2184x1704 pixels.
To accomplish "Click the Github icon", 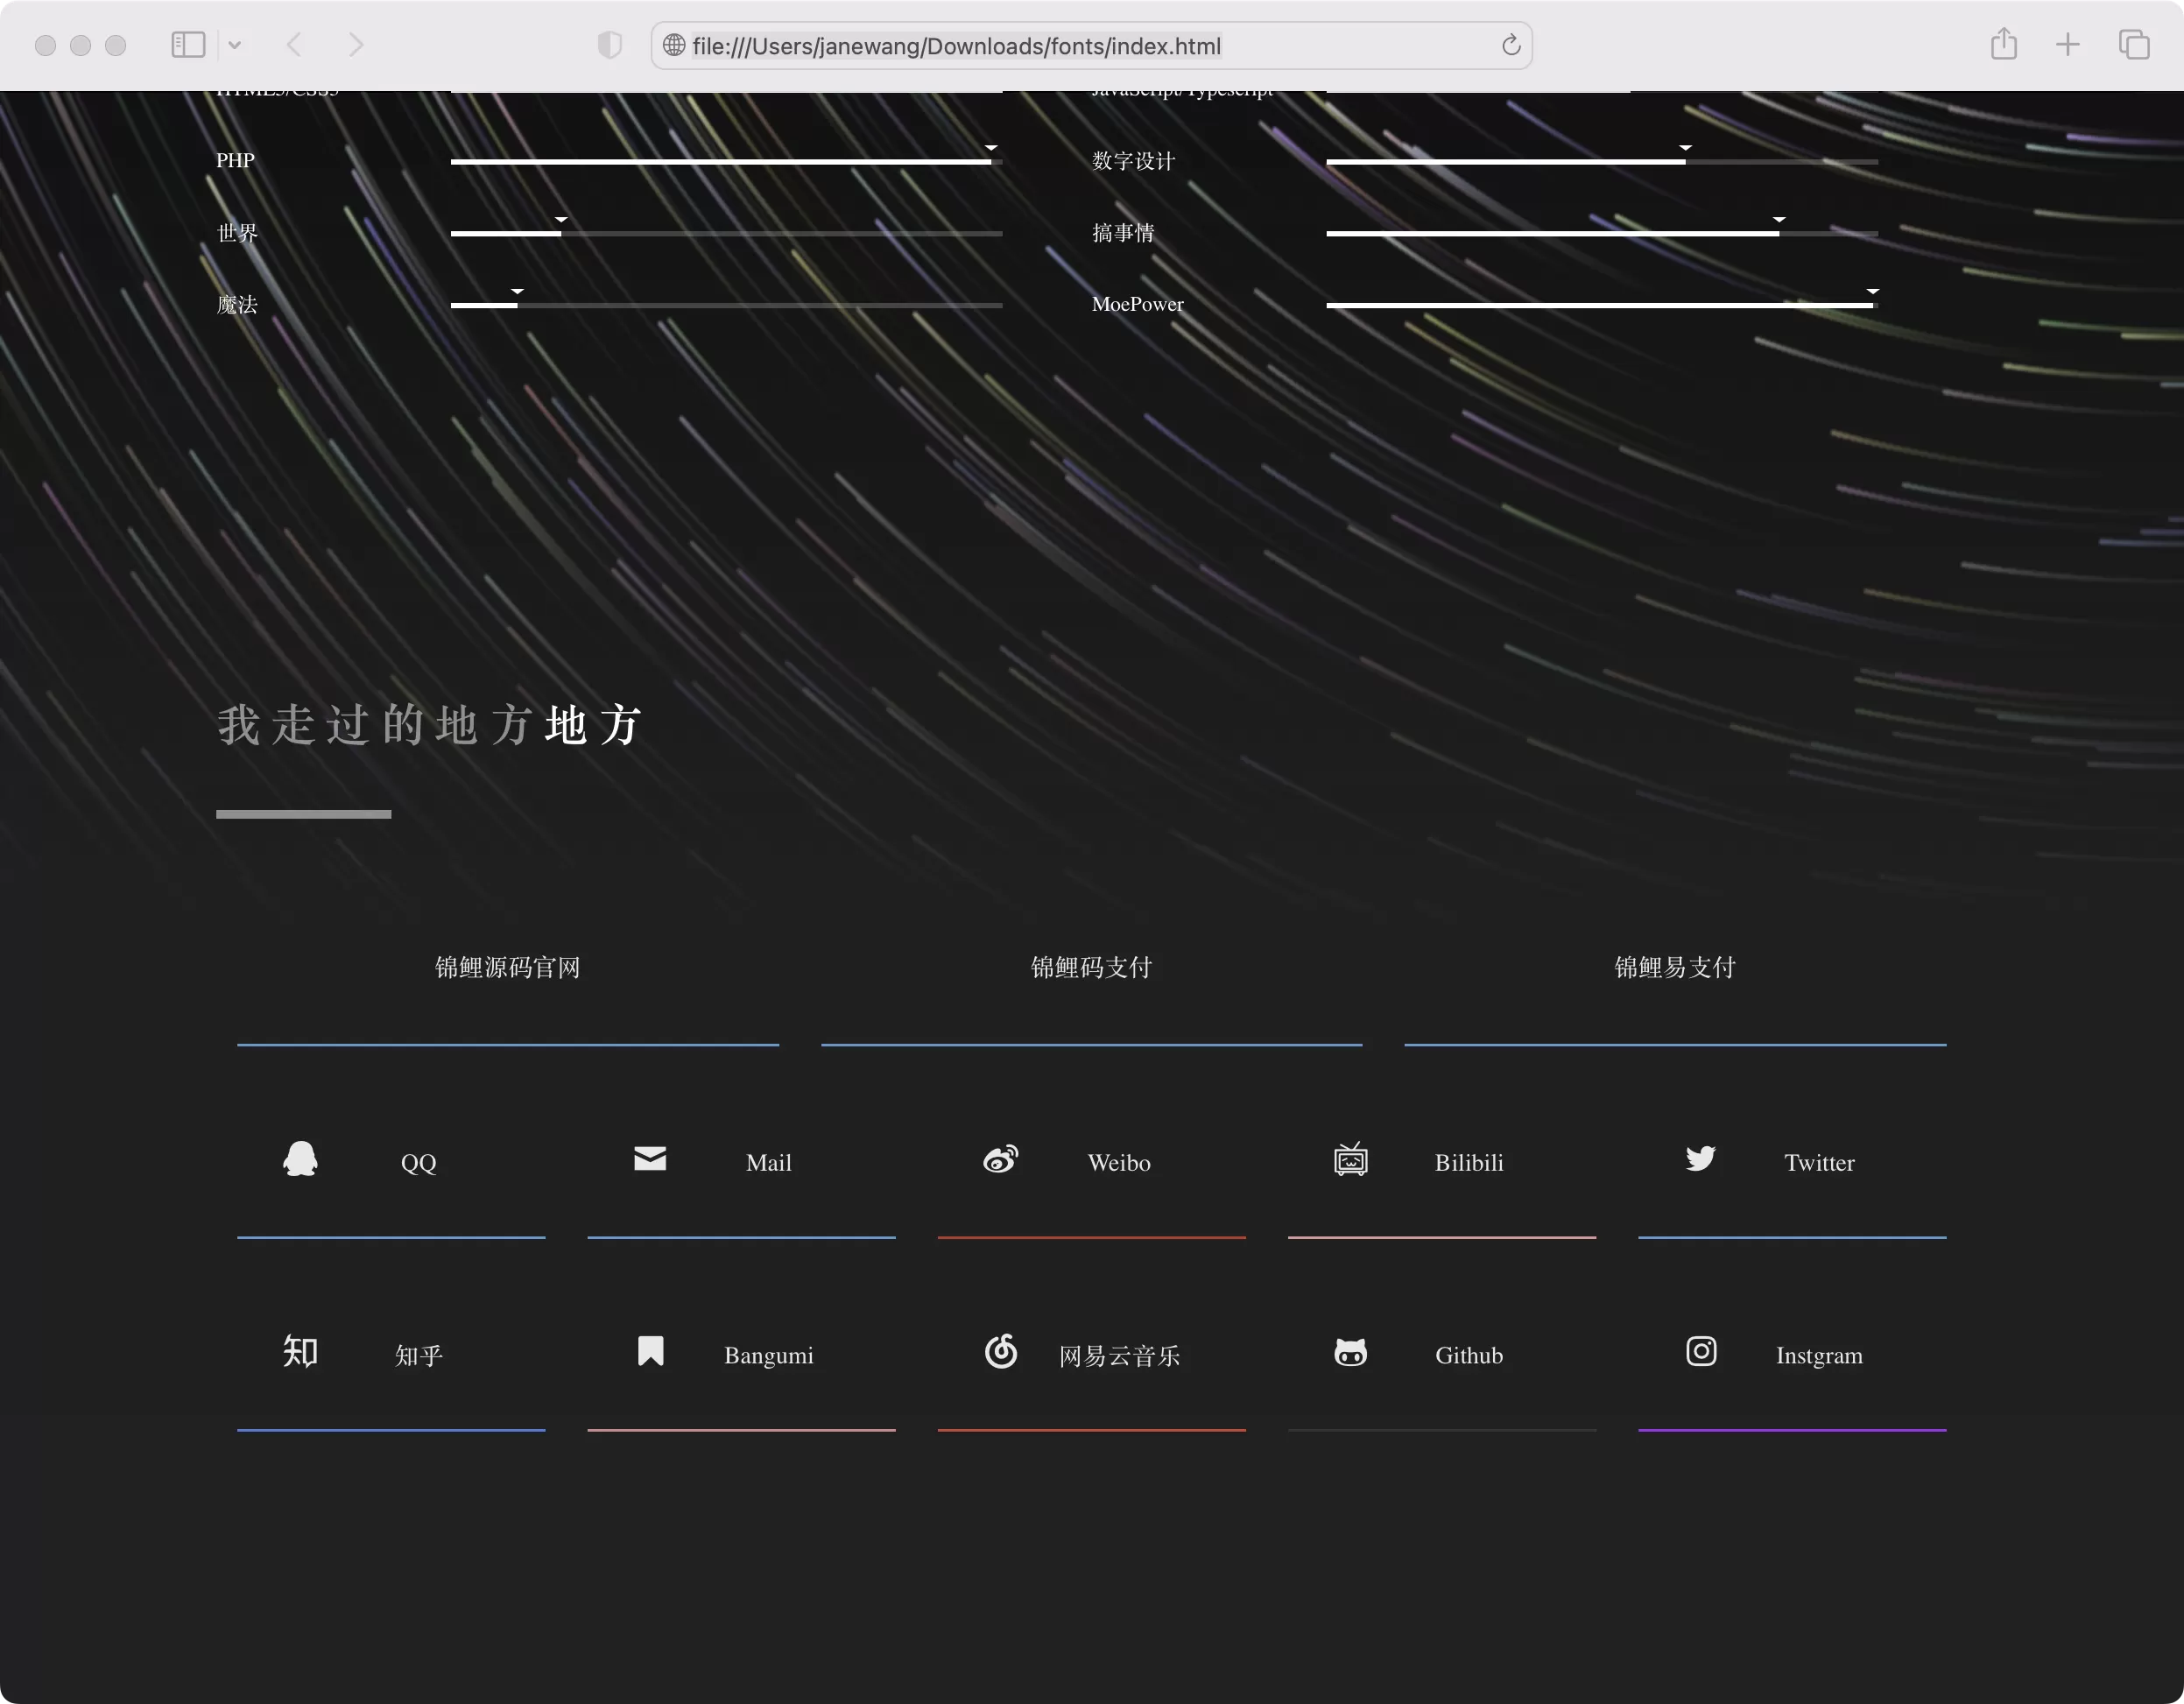I will point(1351,1351).
